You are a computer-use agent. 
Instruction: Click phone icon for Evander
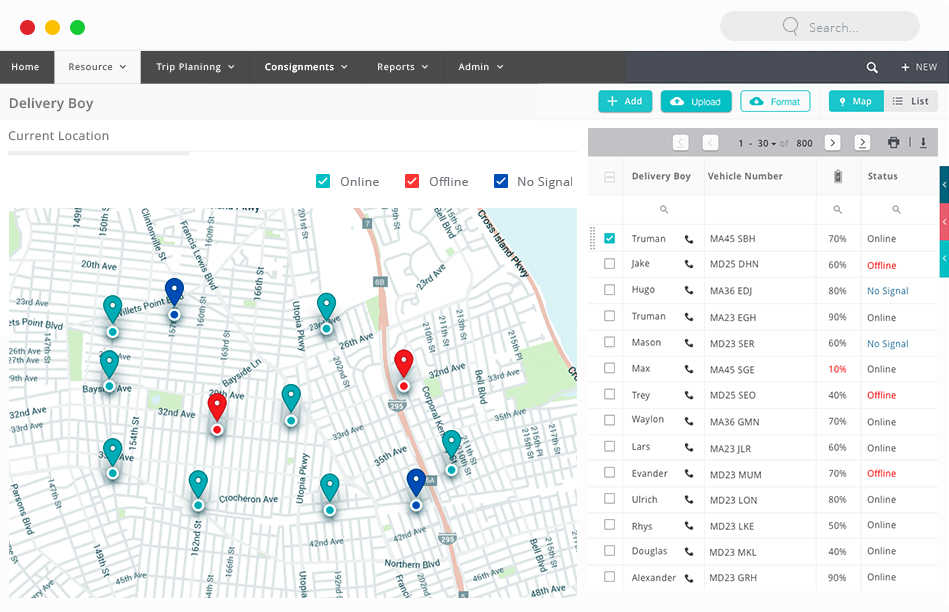point(689,474)
